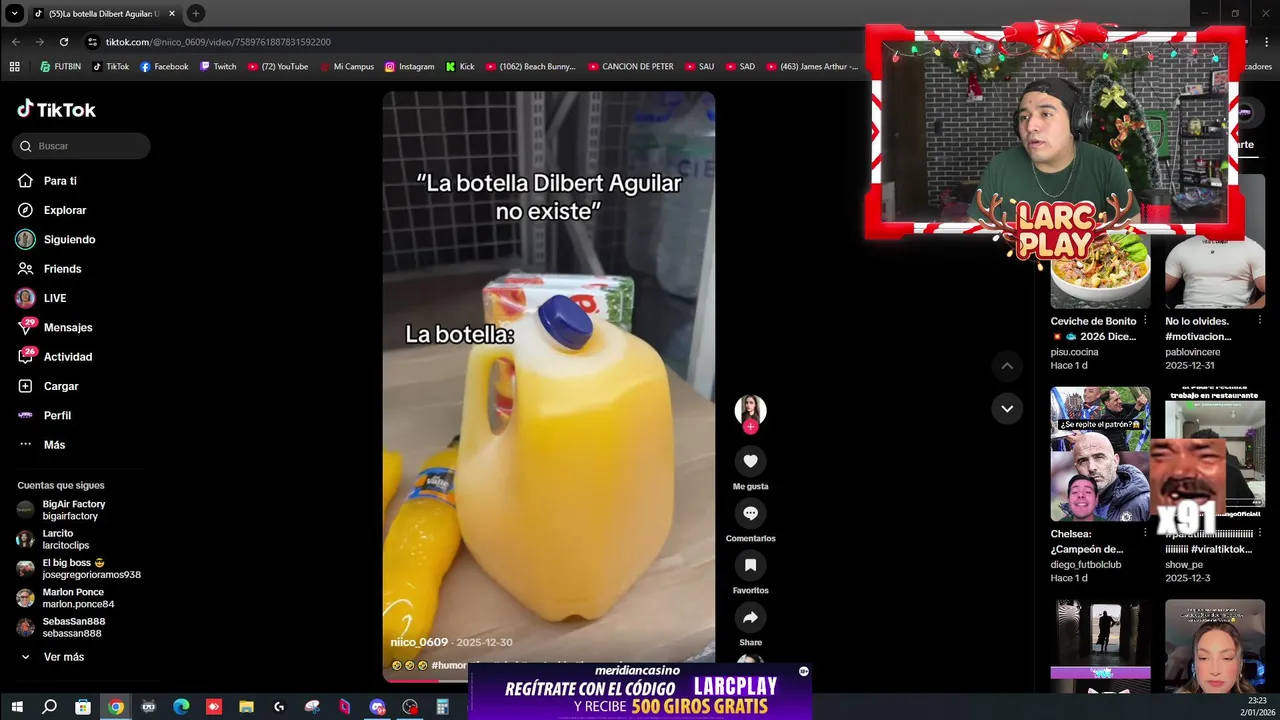Click the diego_futbolclub author name

[x=1085, y=564]
